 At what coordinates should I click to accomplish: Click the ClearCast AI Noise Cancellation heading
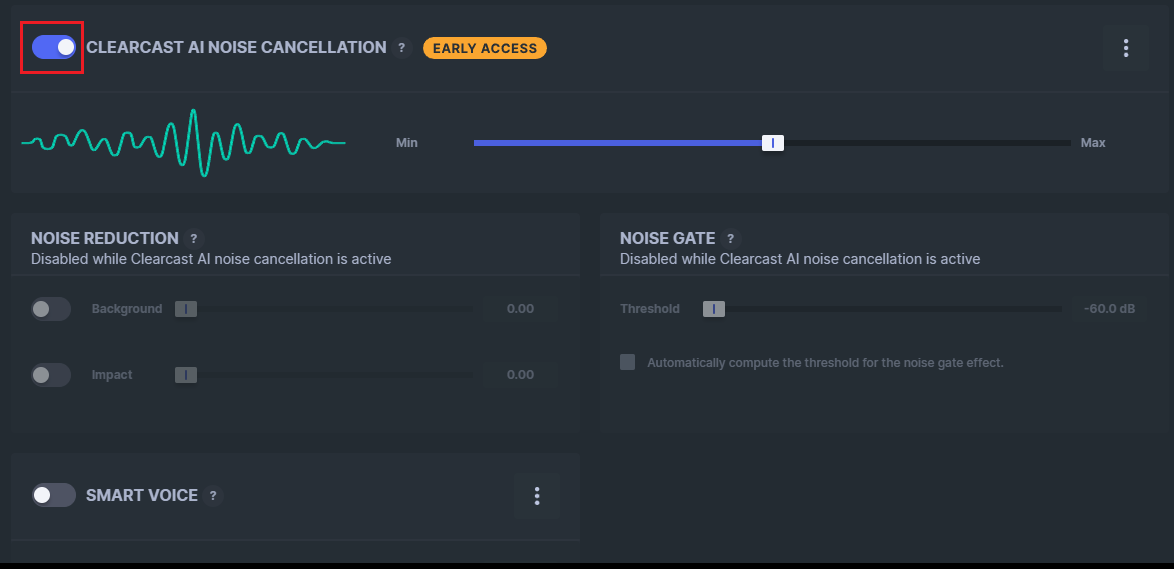click(x=237, y=47)
